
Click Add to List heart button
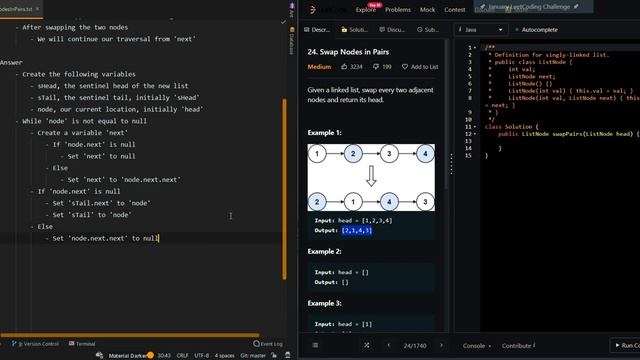(x=420, y=67)
